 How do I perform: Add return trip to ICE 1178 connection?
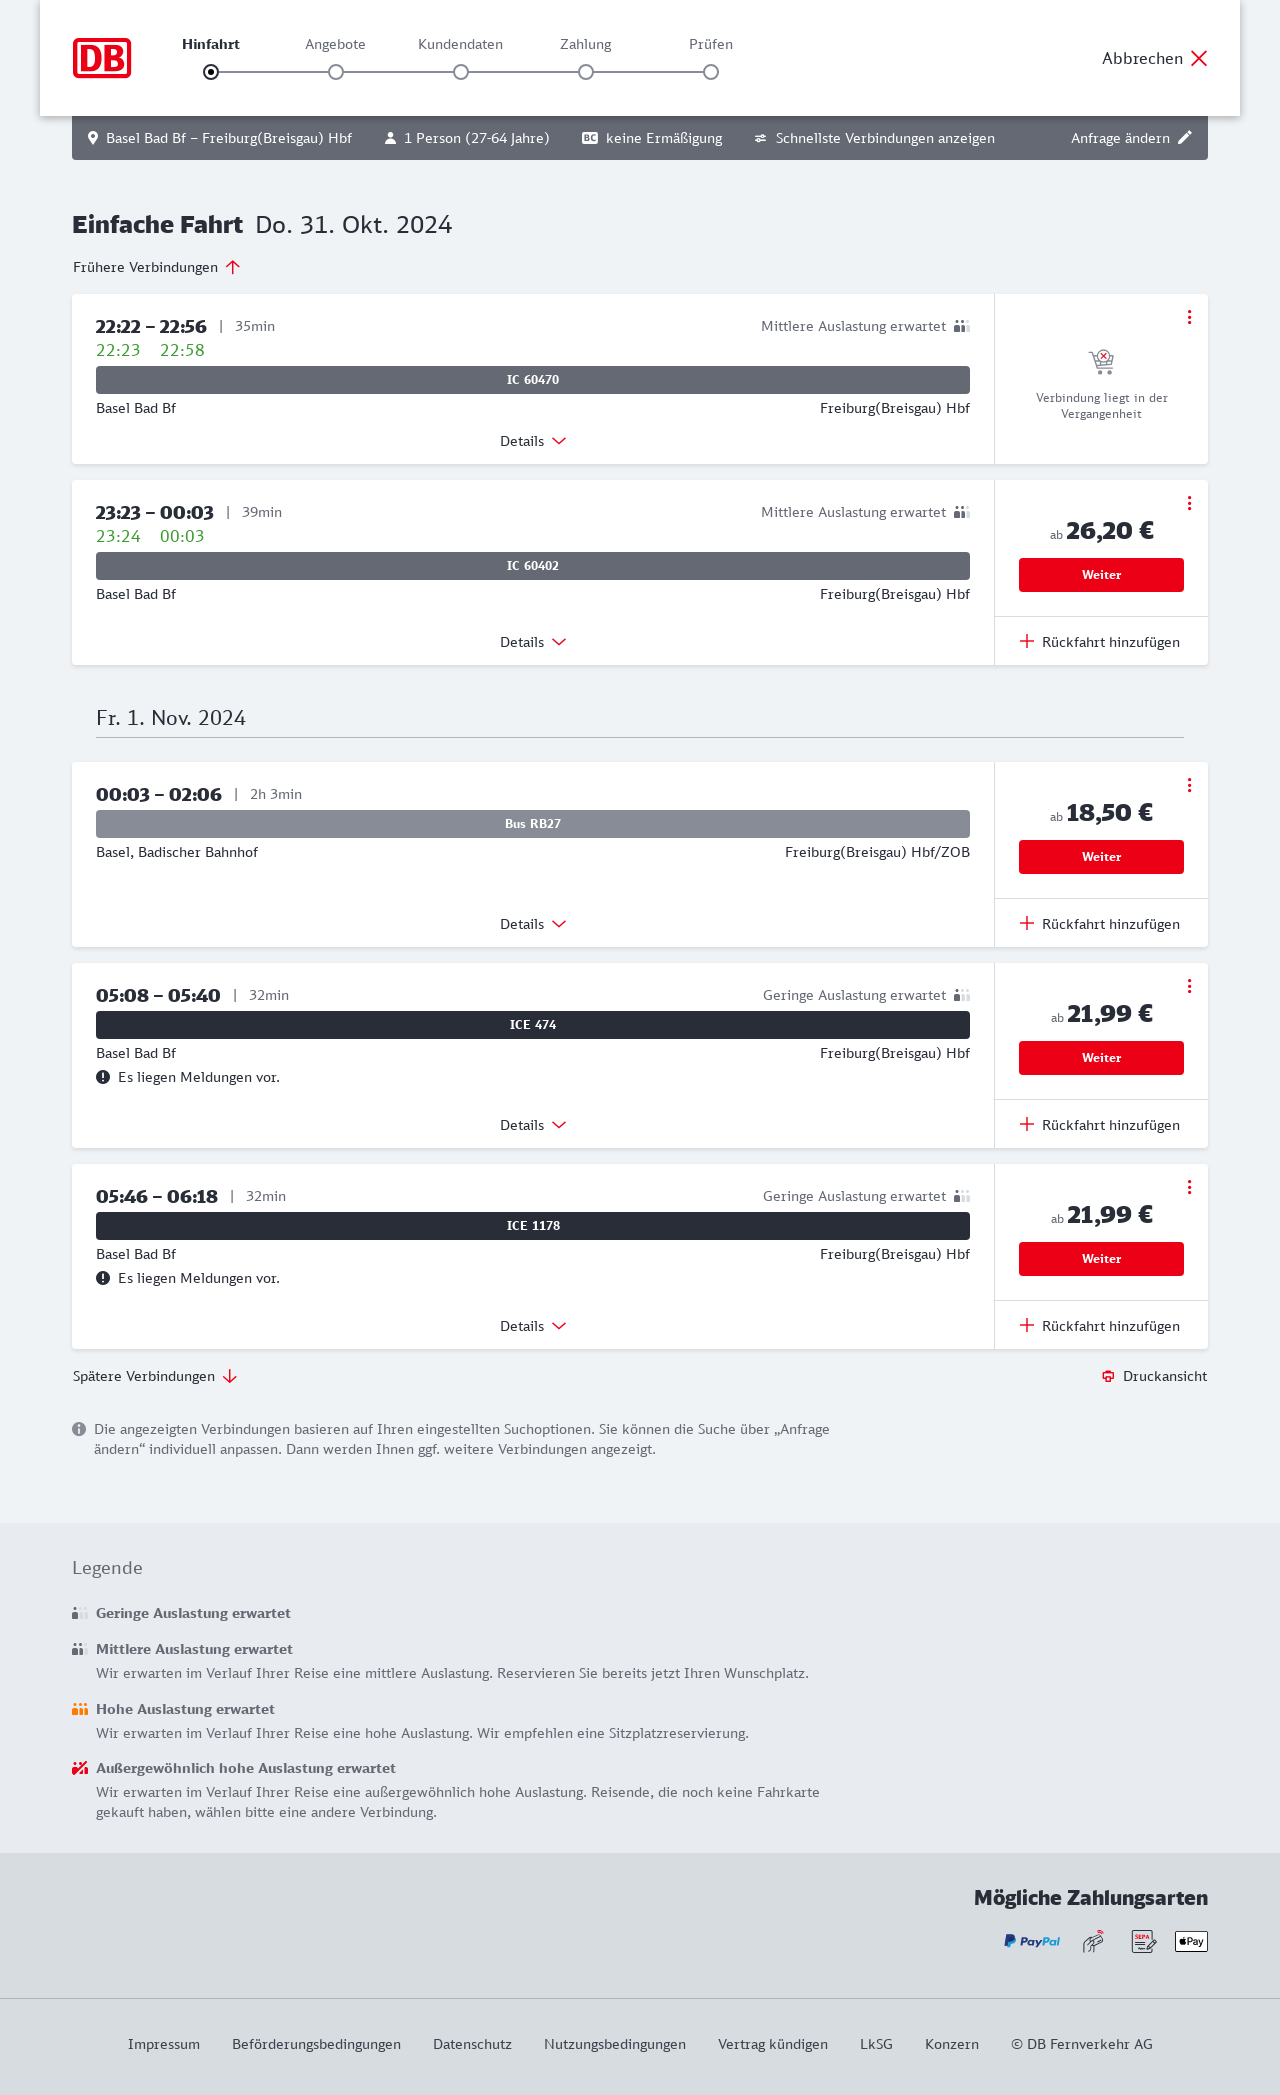pos(1100,1326)
